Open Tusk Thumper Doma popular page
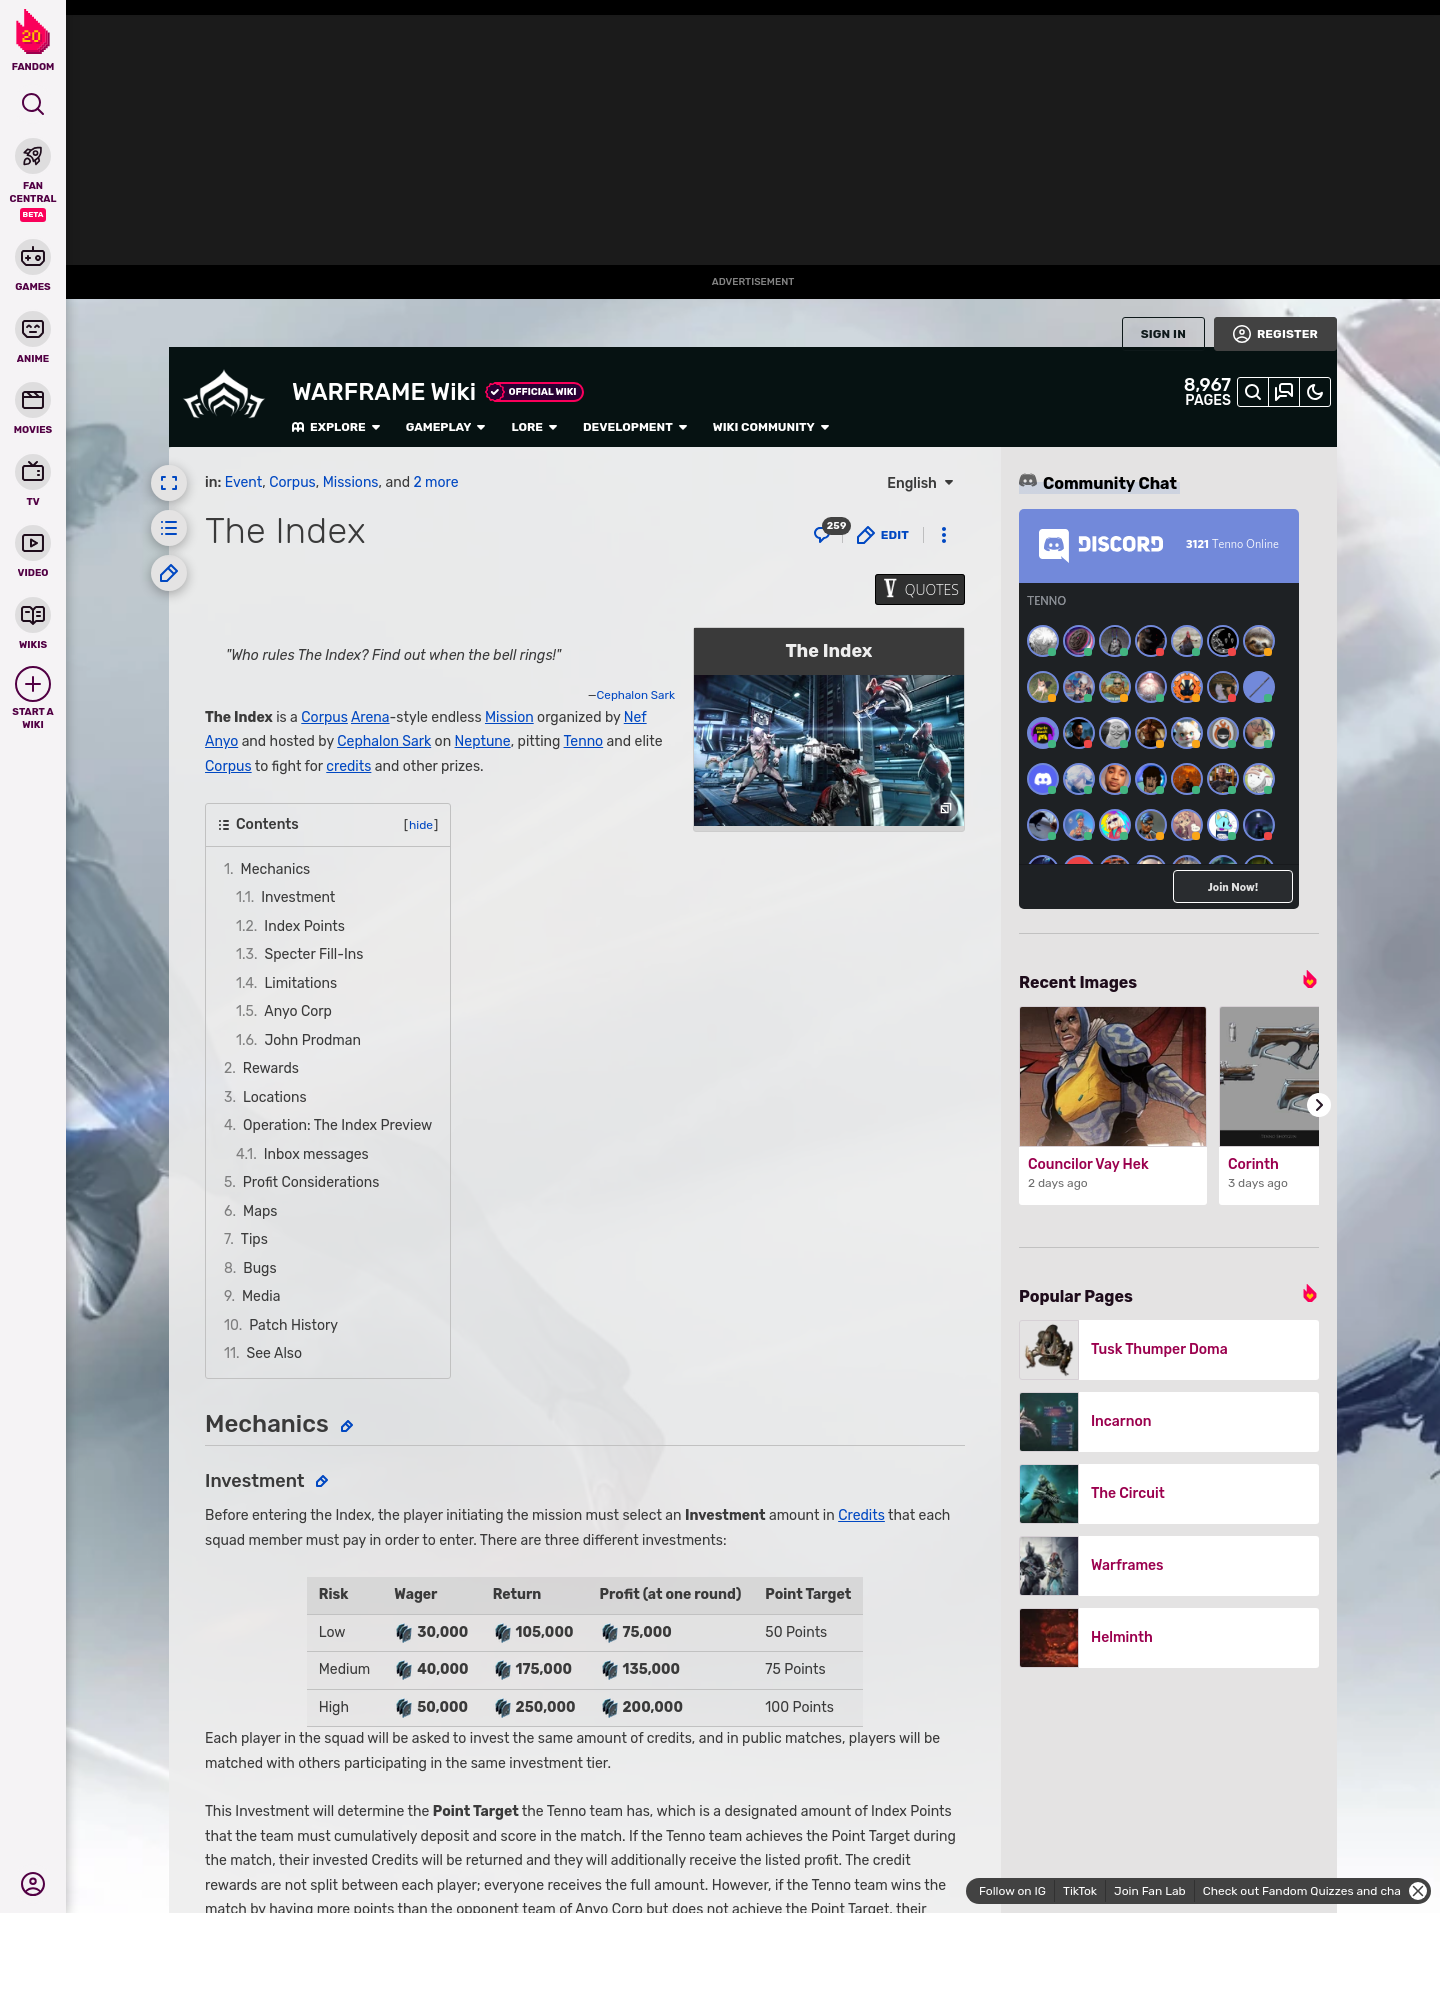 [1169, 1349]
